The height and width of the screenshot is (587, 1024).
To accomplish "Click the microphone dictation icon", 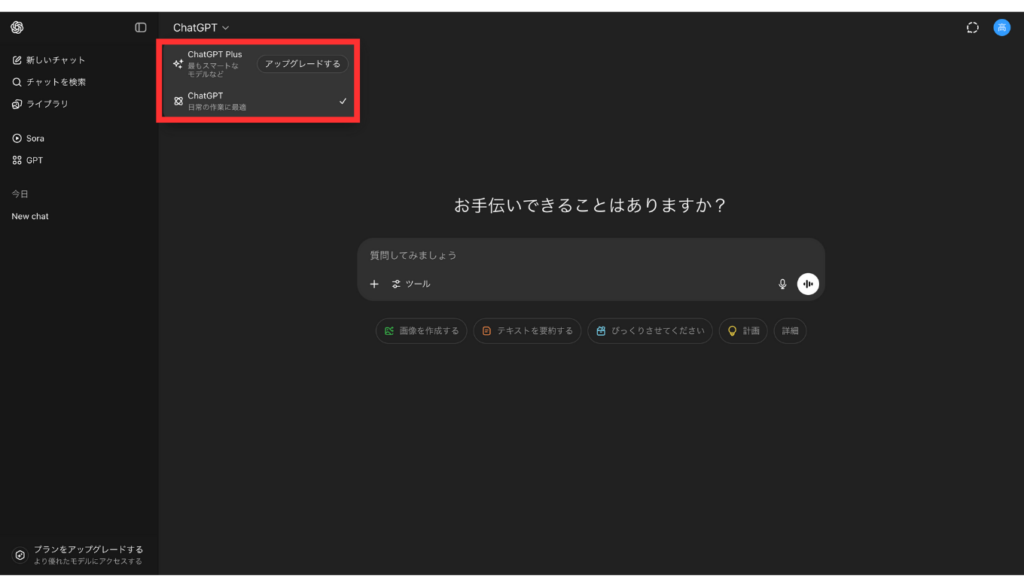I will coord(782,284).
